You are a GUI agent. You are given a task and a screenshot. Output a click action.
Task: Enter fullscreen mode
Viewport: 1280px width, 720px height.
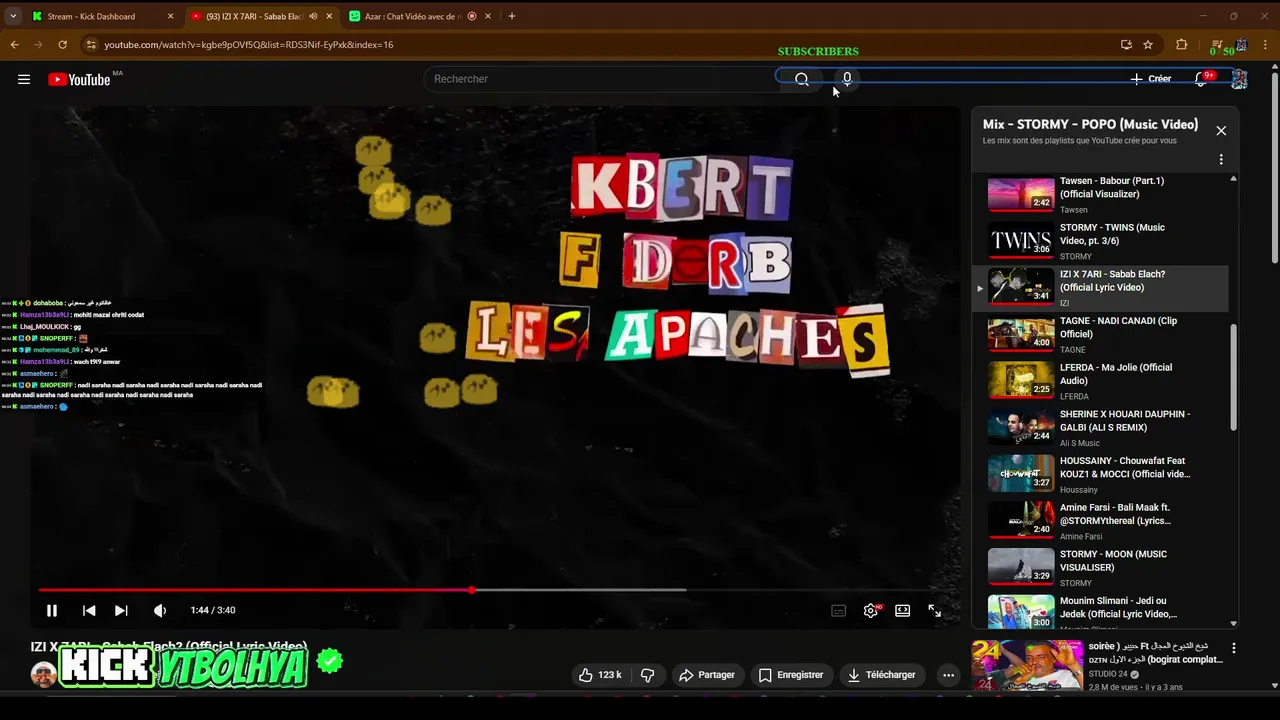tap(935, 610)
